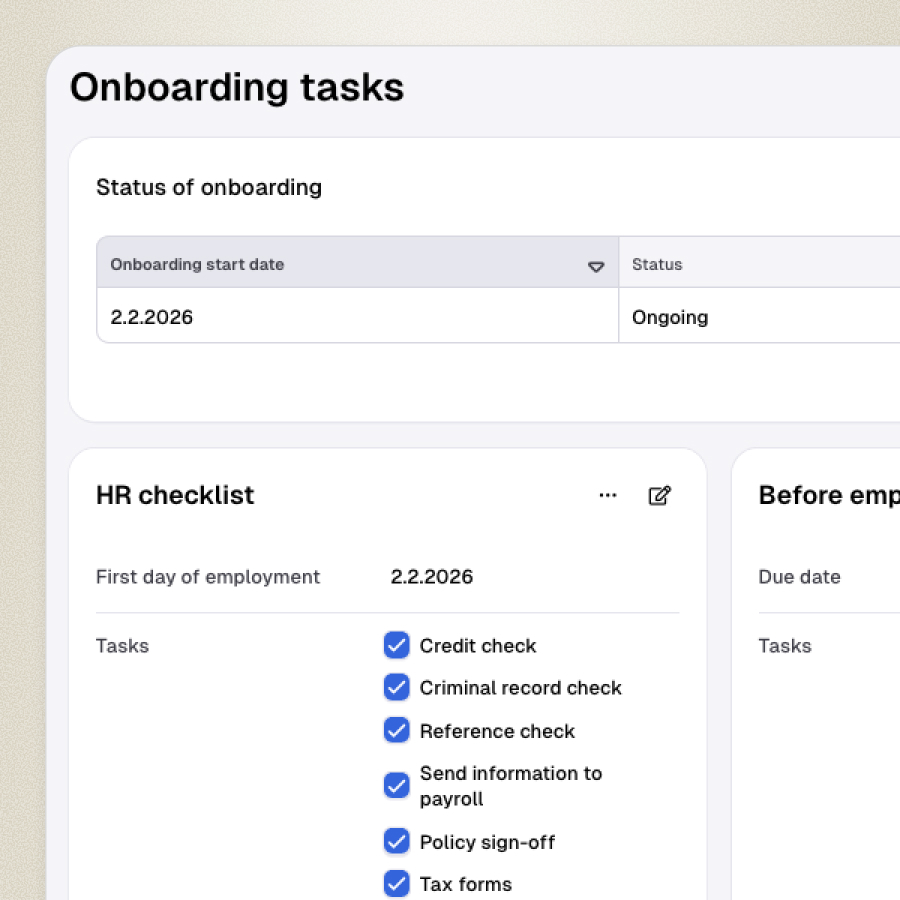Click the sort chevron on Onboarding start date

click(x=596, y=266)
